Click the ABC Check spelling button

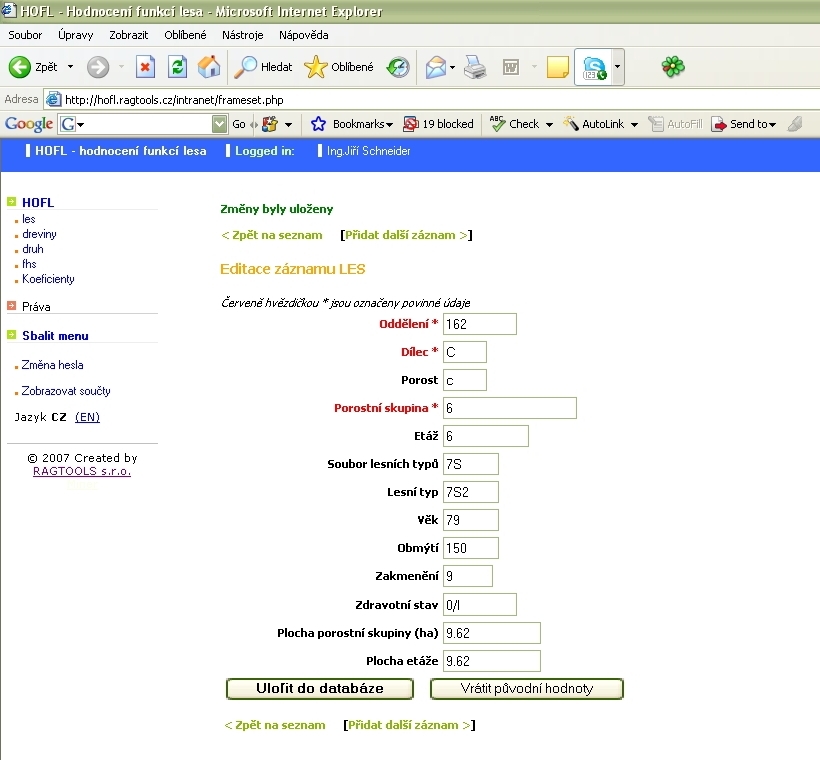[x=514, y=124]
